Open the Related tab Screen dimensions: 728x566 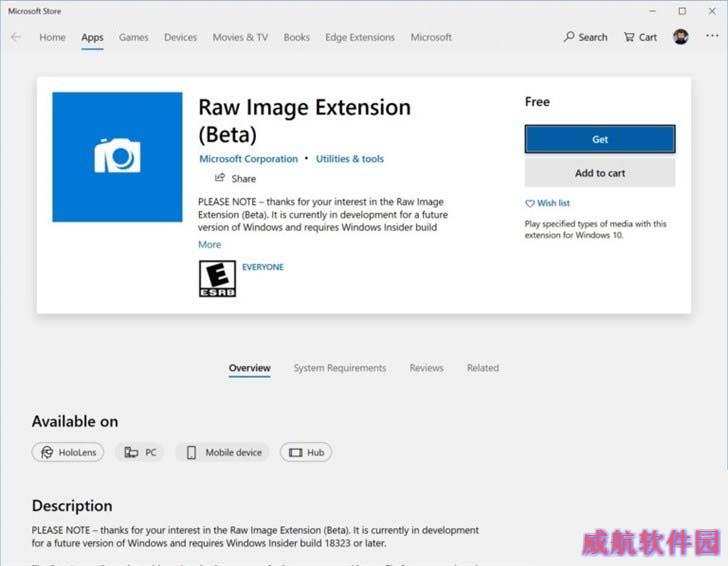pos(483,368)
